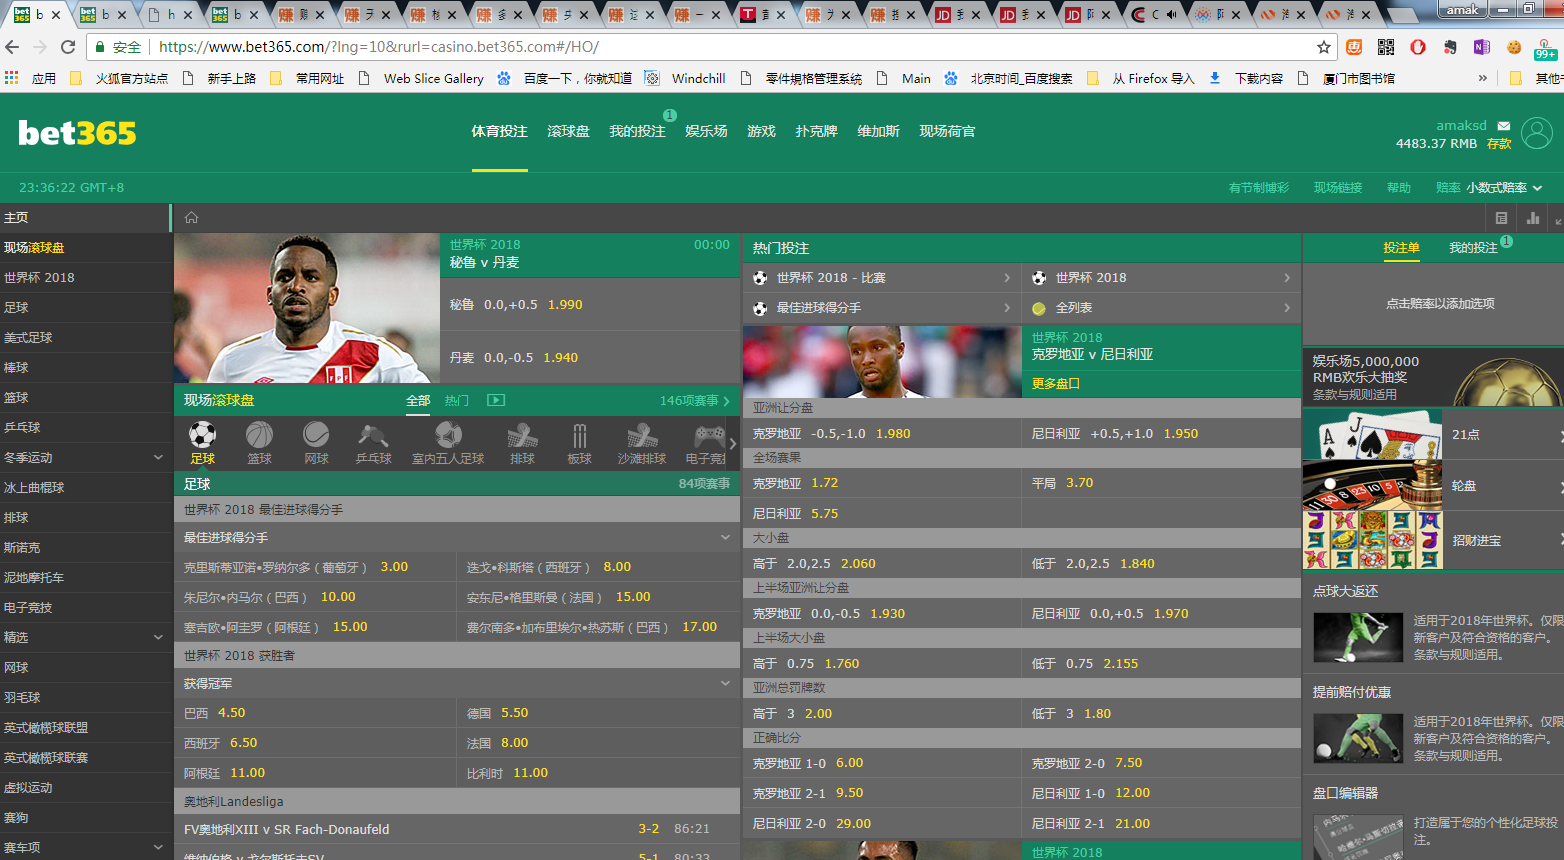Click the browser address bar URL field
Viewport: 1564px width, 860px height.
coord(700,47)
